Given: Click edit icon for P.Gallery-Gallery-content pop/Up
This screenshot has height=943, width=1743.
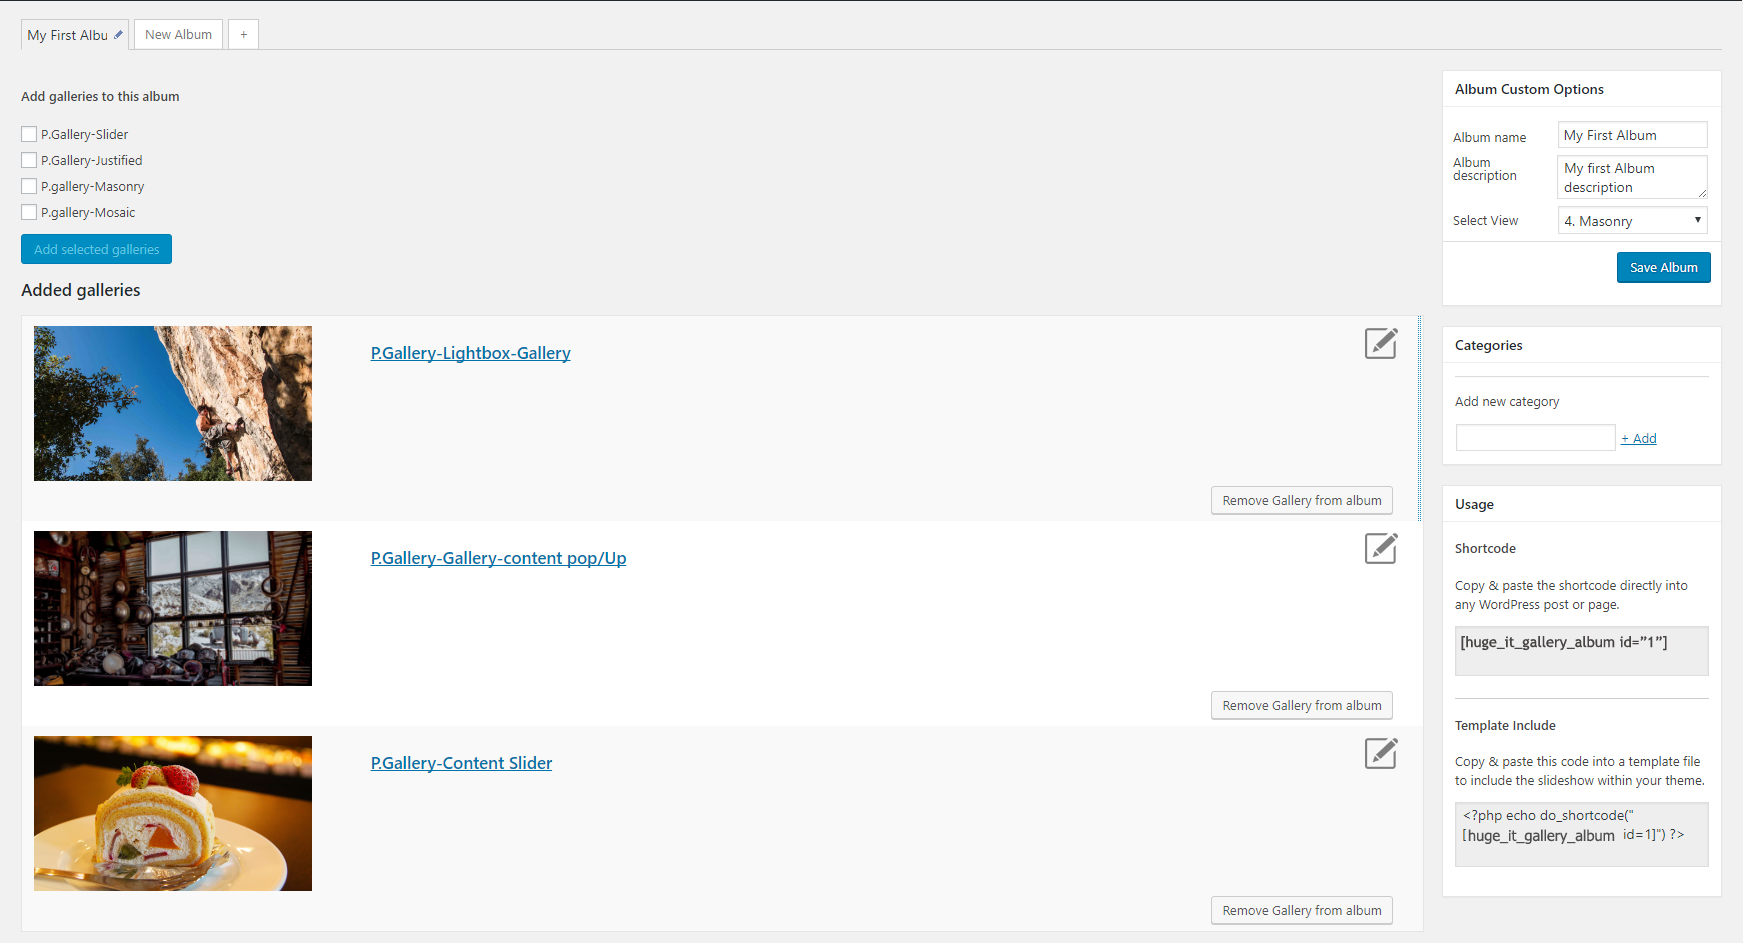Looking at the screenshot, I should tap(1380, 548).
